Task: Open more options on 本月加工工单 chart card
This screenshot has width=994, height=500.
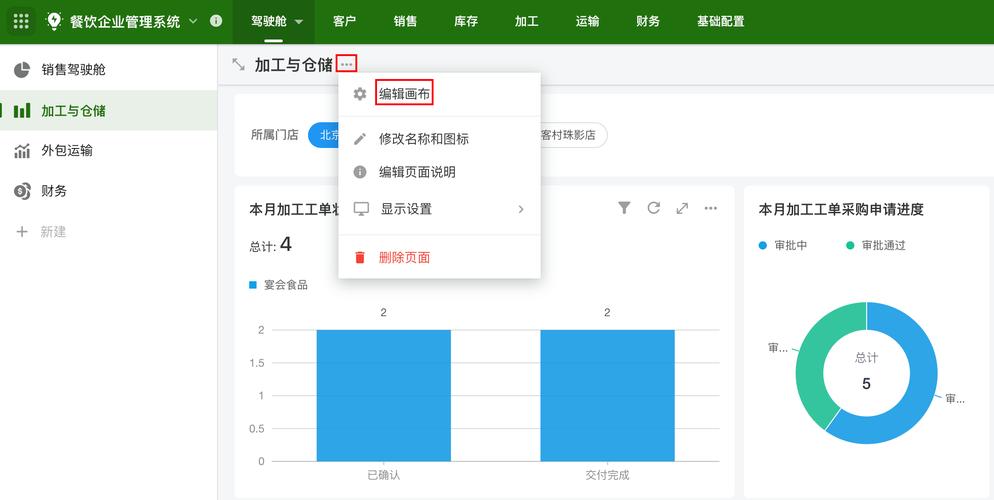Action: tap(711, 208)
